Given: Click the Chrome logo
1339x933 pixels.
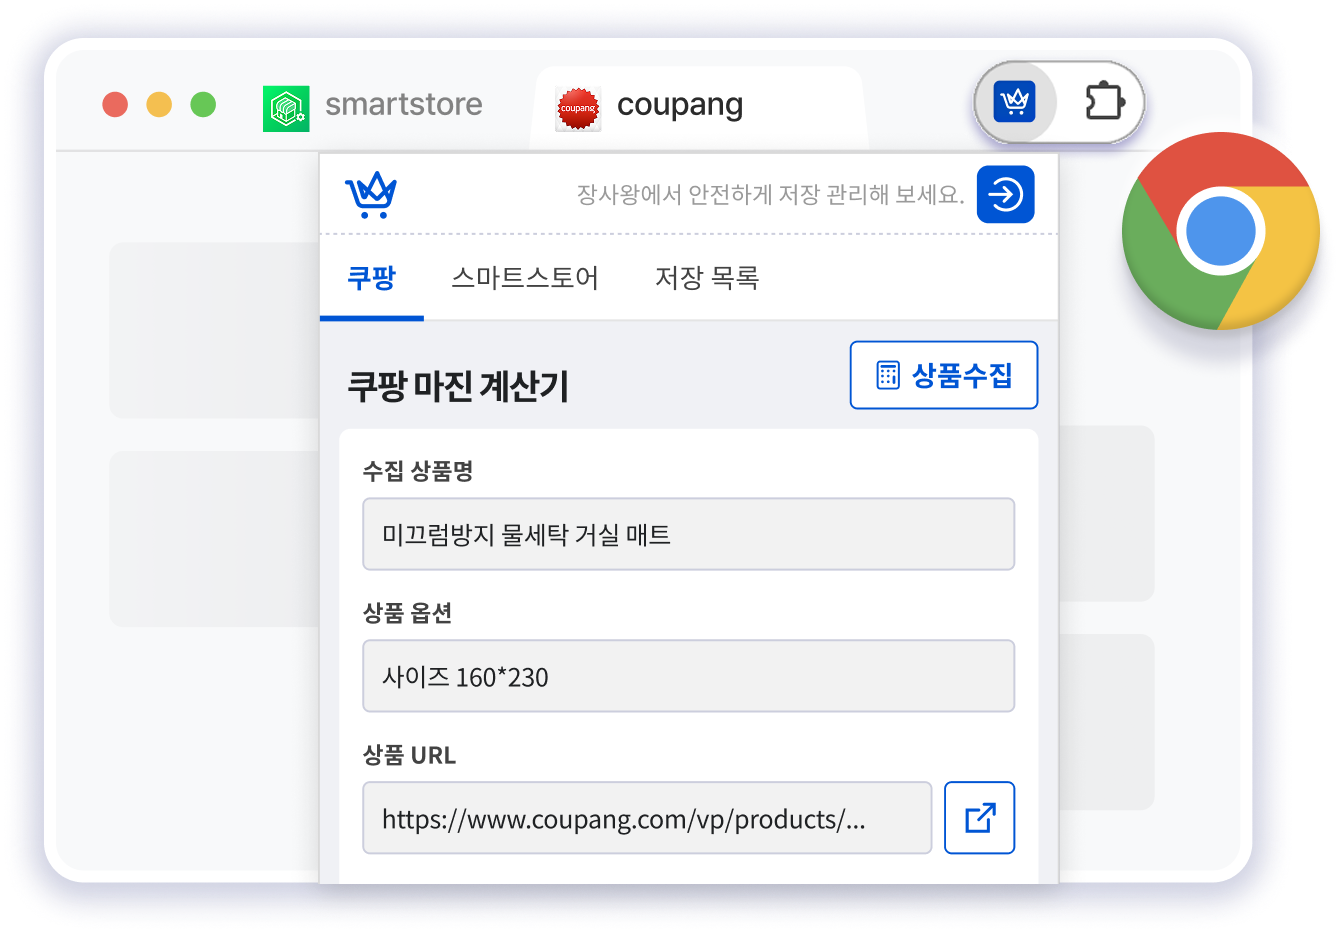Looking at the screenshot, I should click(1220, 230).
